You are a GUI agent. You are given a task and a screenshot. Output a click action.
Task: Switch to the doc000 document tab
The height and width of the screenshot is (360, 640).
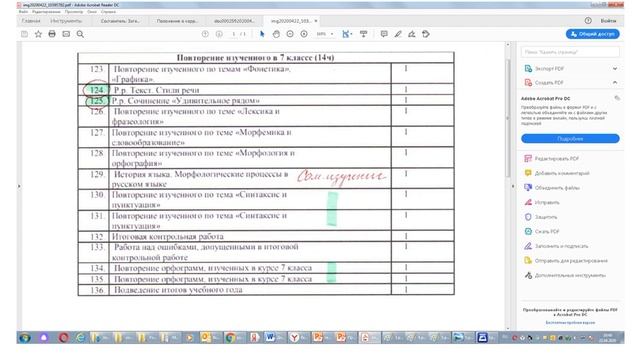point(234,21)
